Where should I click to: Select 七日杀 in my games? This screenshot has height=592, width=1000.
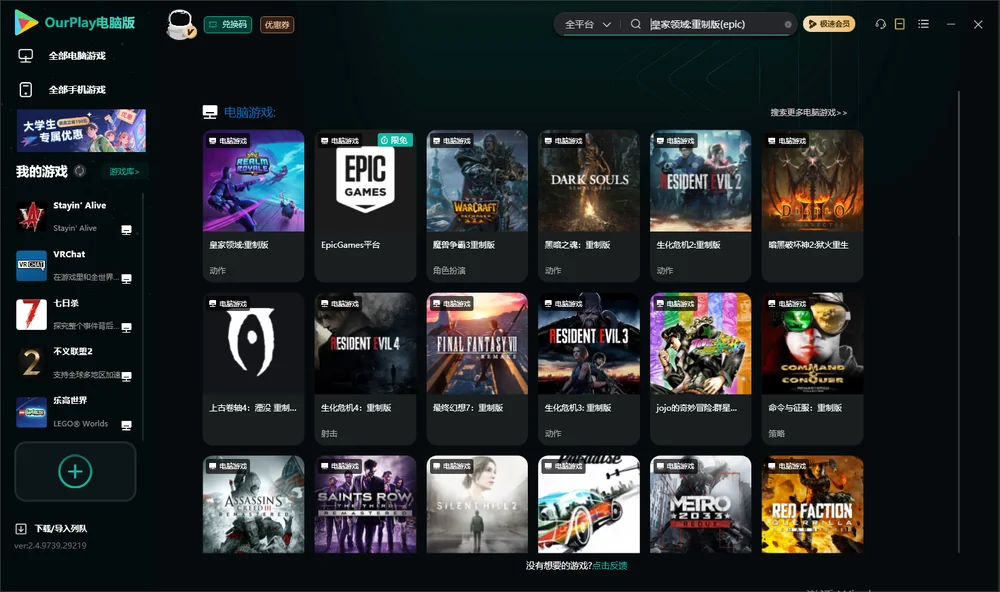75,314
